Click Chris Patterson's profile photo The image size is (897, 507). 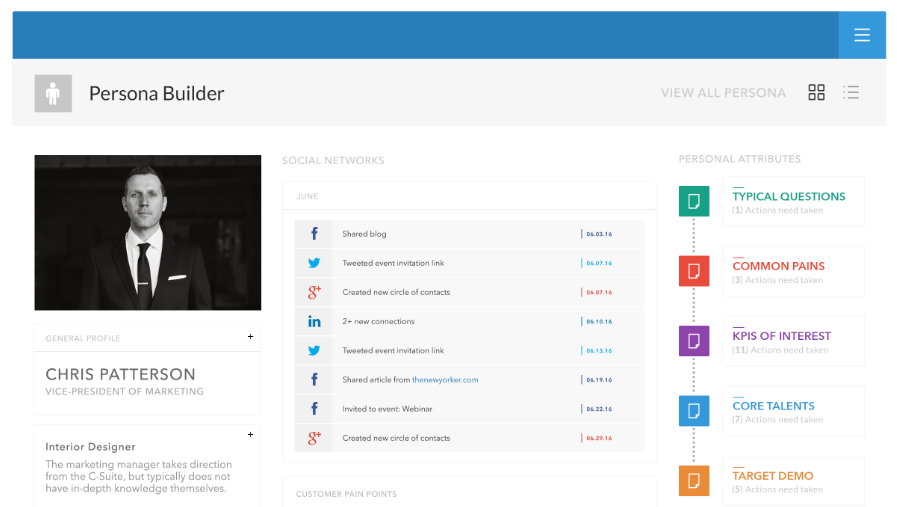[x=148, y=232]
